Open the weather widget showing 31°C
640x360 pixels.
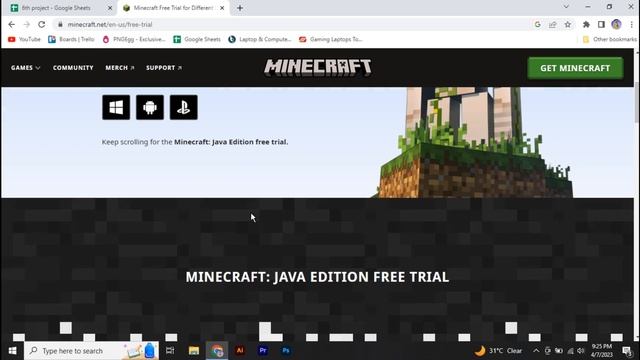[x=498, y=351]
